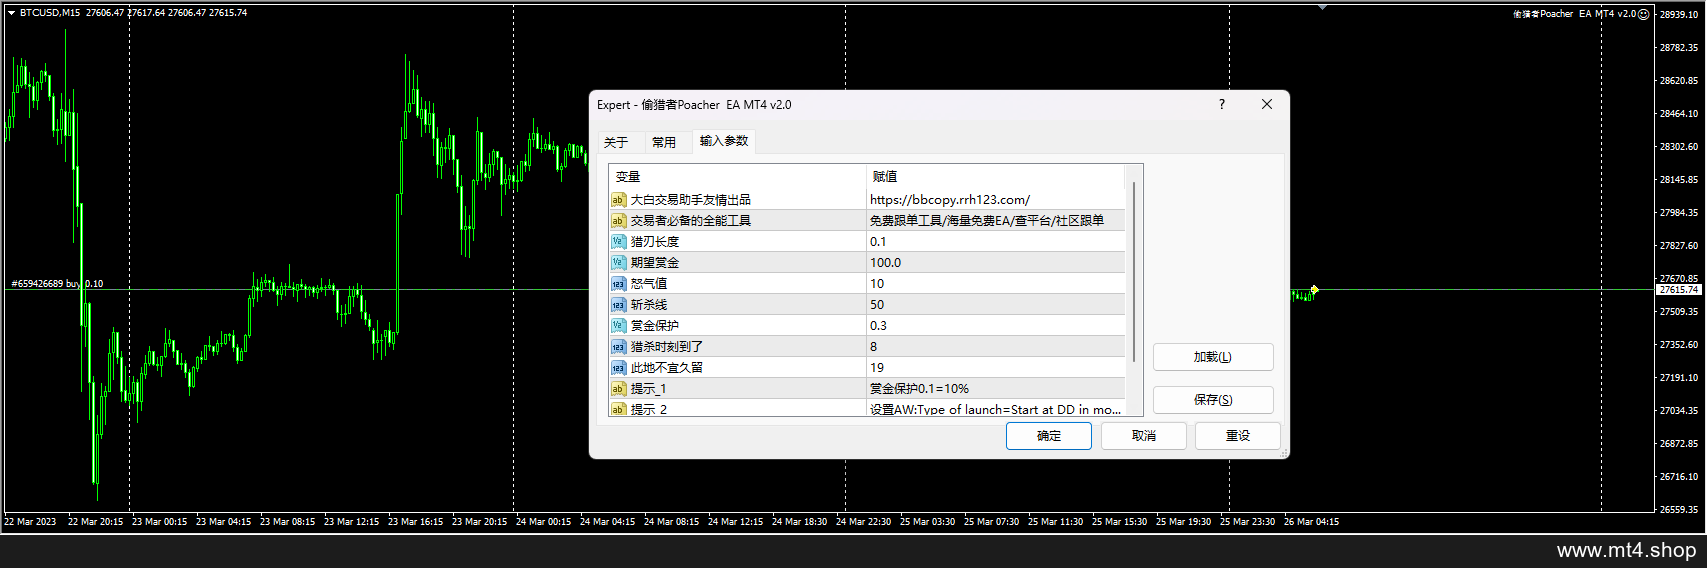The width and height of the screenshot is (1707, 568).
Task: Click the 26 Mar 04:15 time axis label
Action: pyautogui.click(x=1311, y=522)
